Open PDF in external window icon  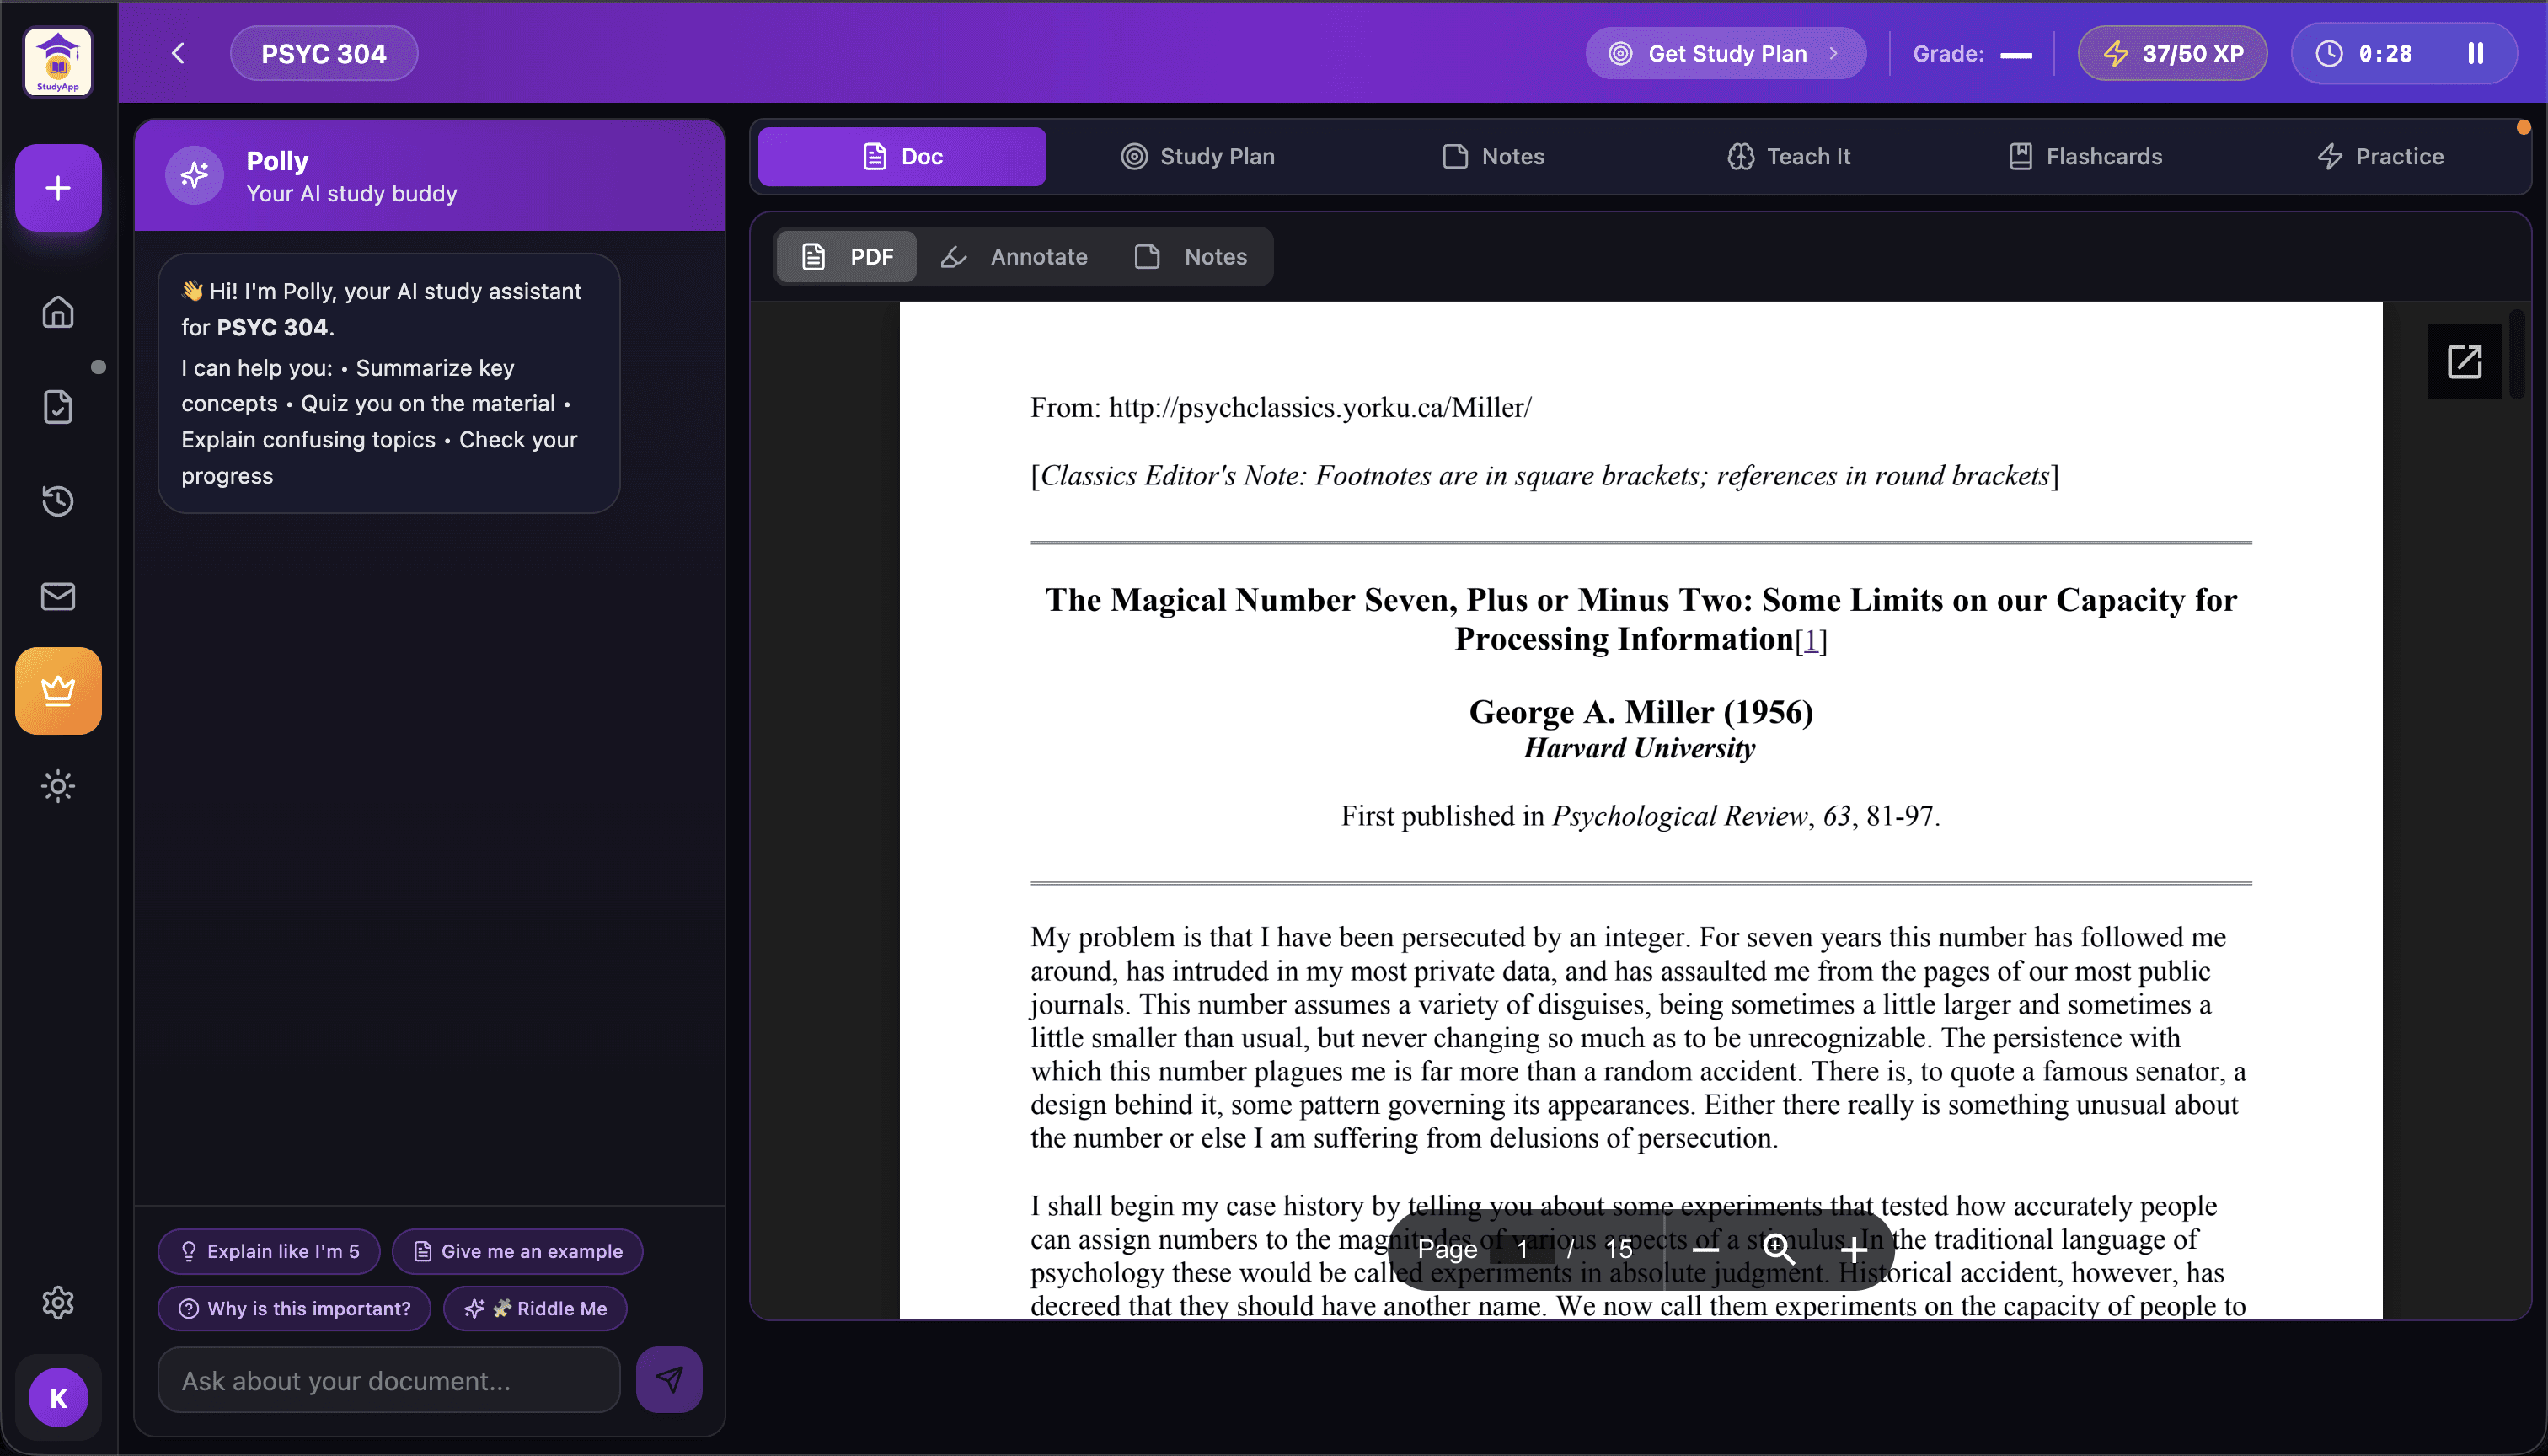[x=2464, y=361]
